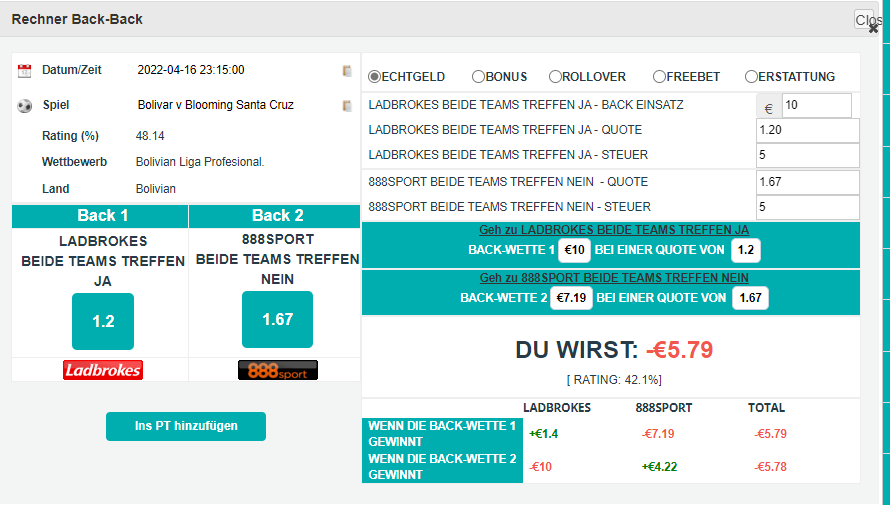Click the match name Bolivar v Blooming Santa Cruz

tap(216, 105)
